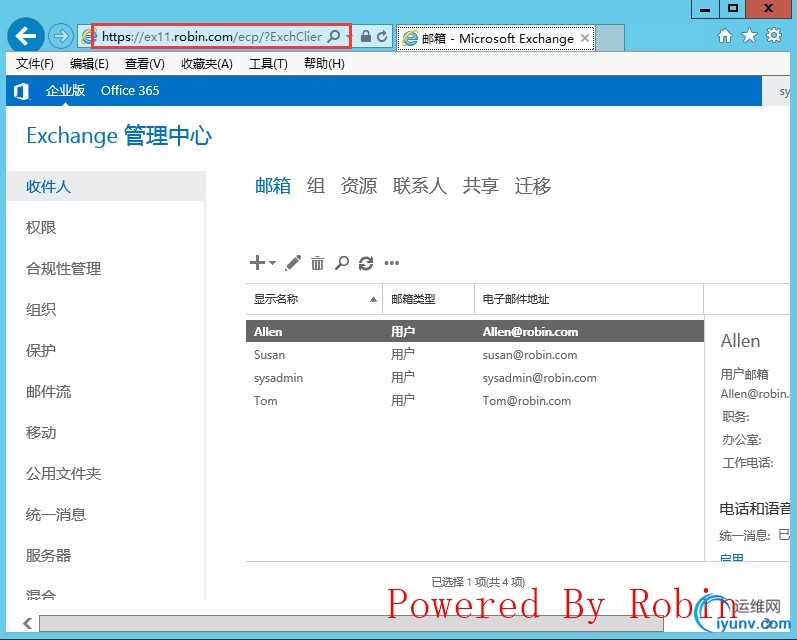Image resolution: width=797 pixels, height=640 pixels.
Task: Open Favorites star icon
Action: (749, 36)
